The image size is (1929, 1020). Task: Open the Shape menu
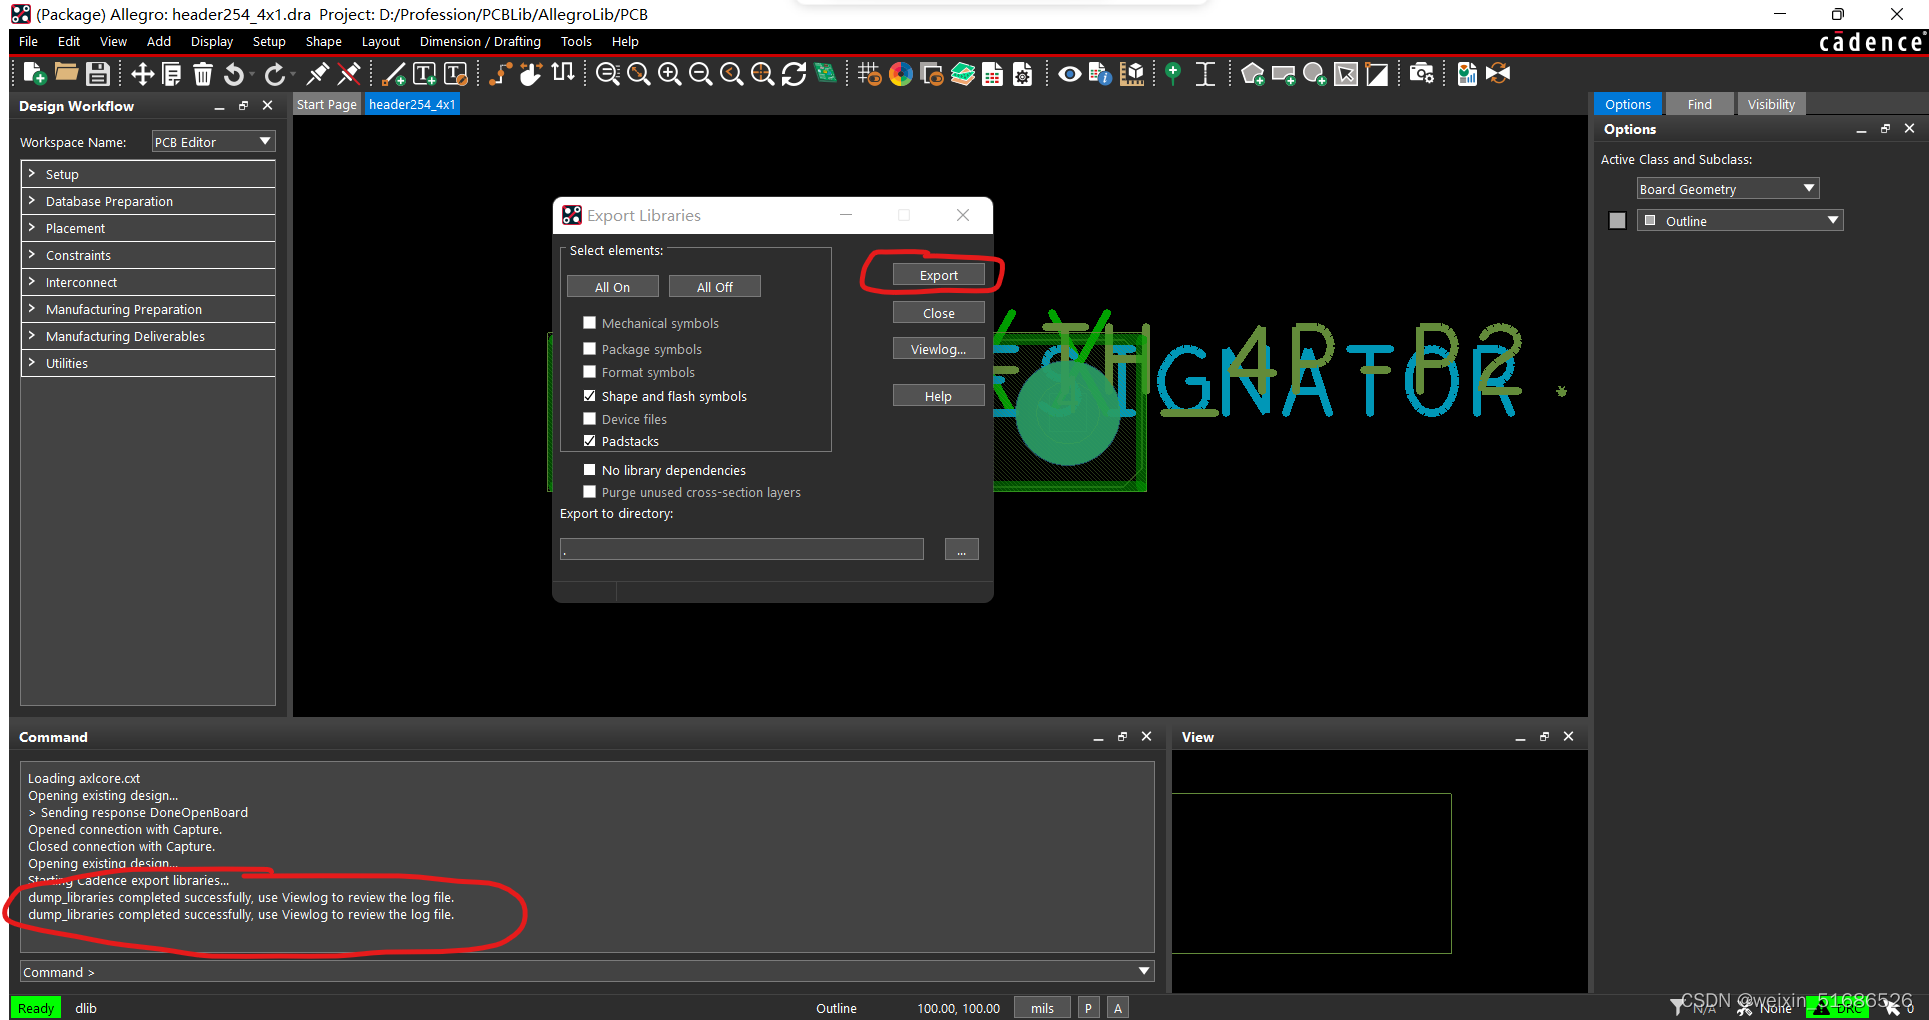coord(323,42)
